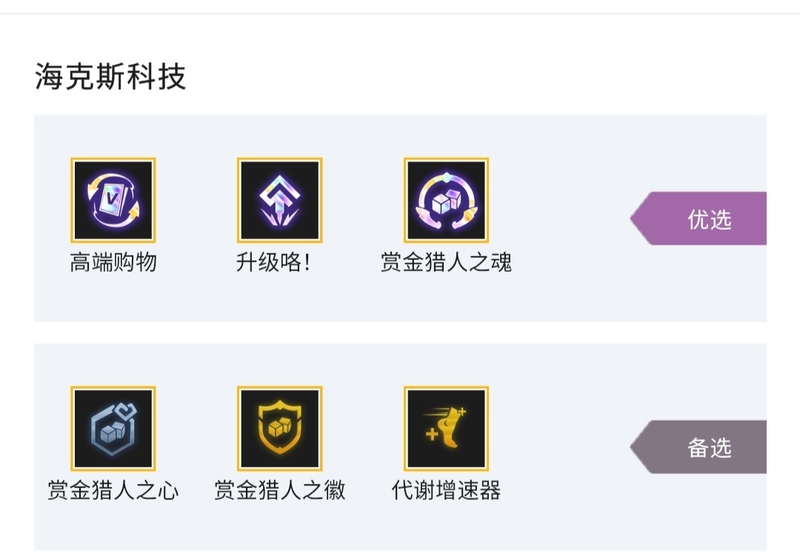Click the 赏金猎人之徽 text label

point(279,490)
